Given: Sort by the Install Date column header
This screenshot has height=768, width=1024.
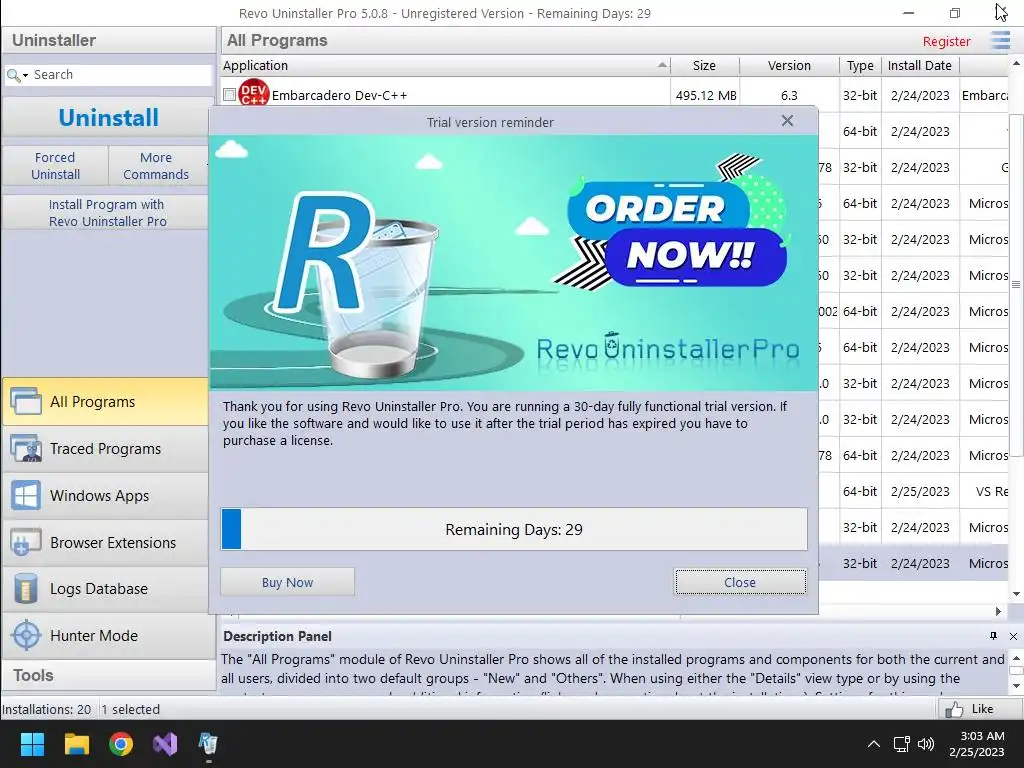Looking at the screenshot, I should 920,65.
